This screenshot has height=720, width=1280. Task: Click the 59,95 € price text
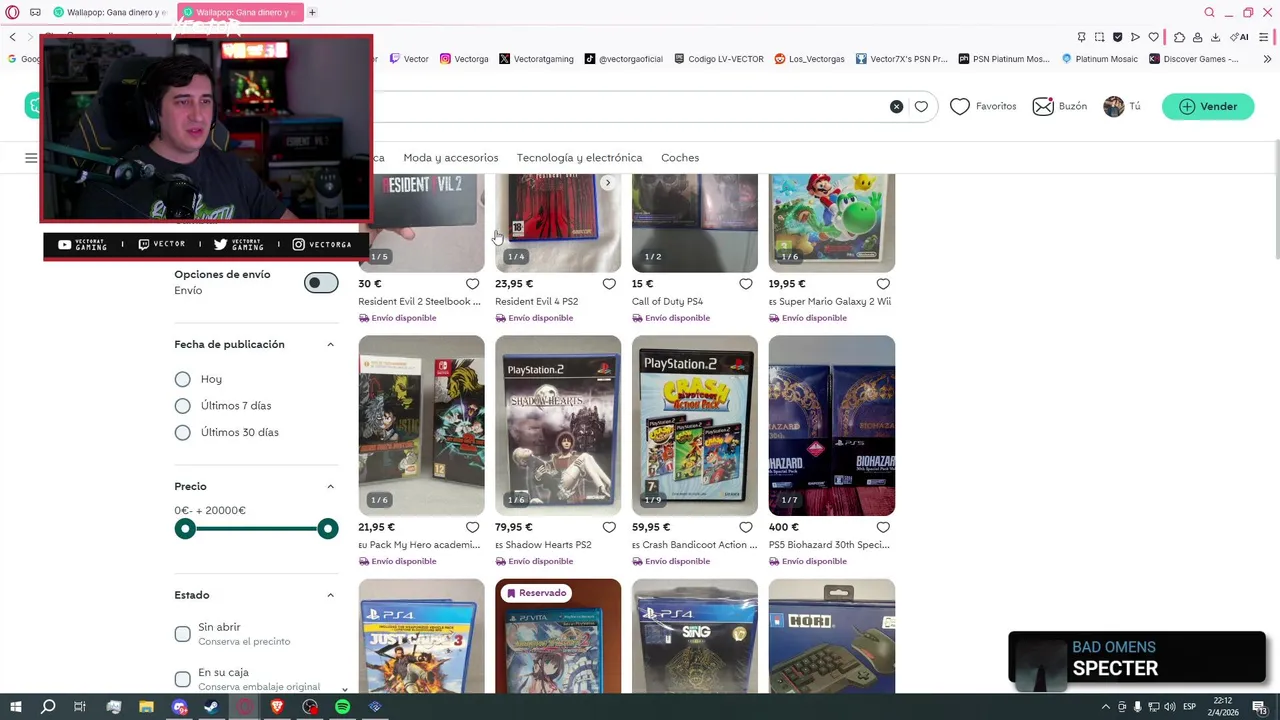[650, 527]
